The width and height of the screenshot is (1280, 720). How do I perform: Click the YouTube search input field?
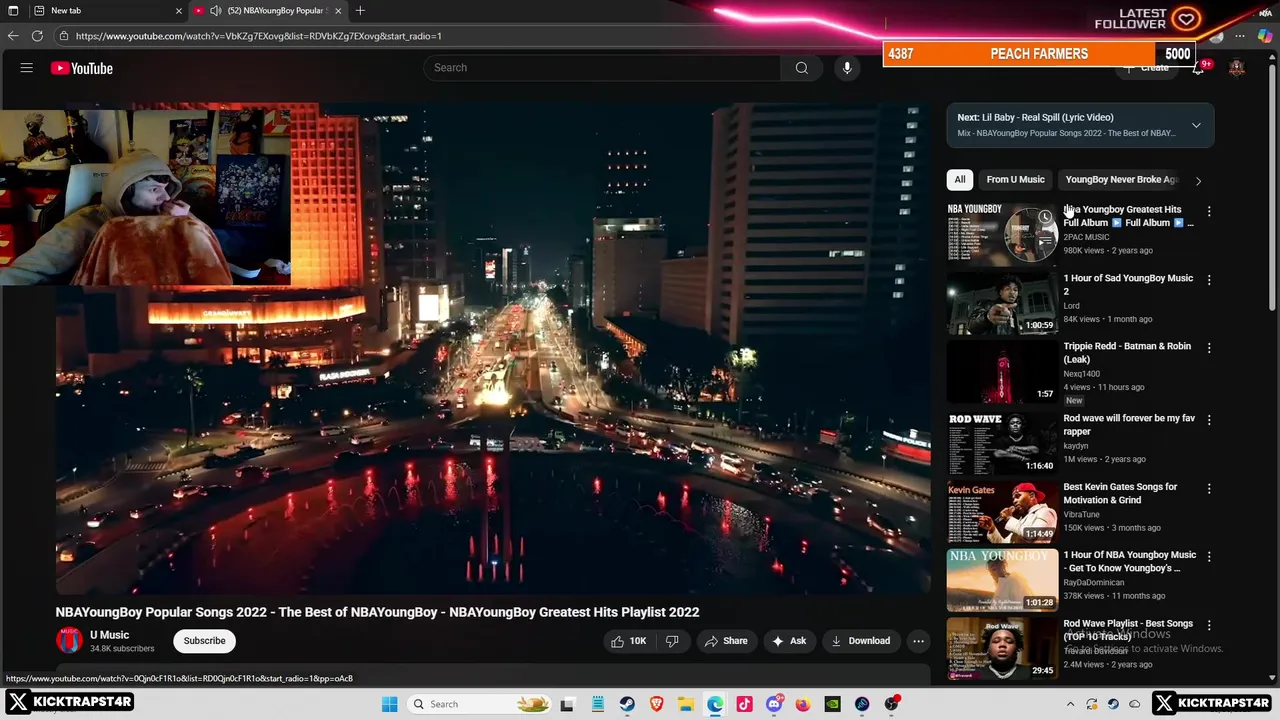pyautogui.click(x=604, y=68)
